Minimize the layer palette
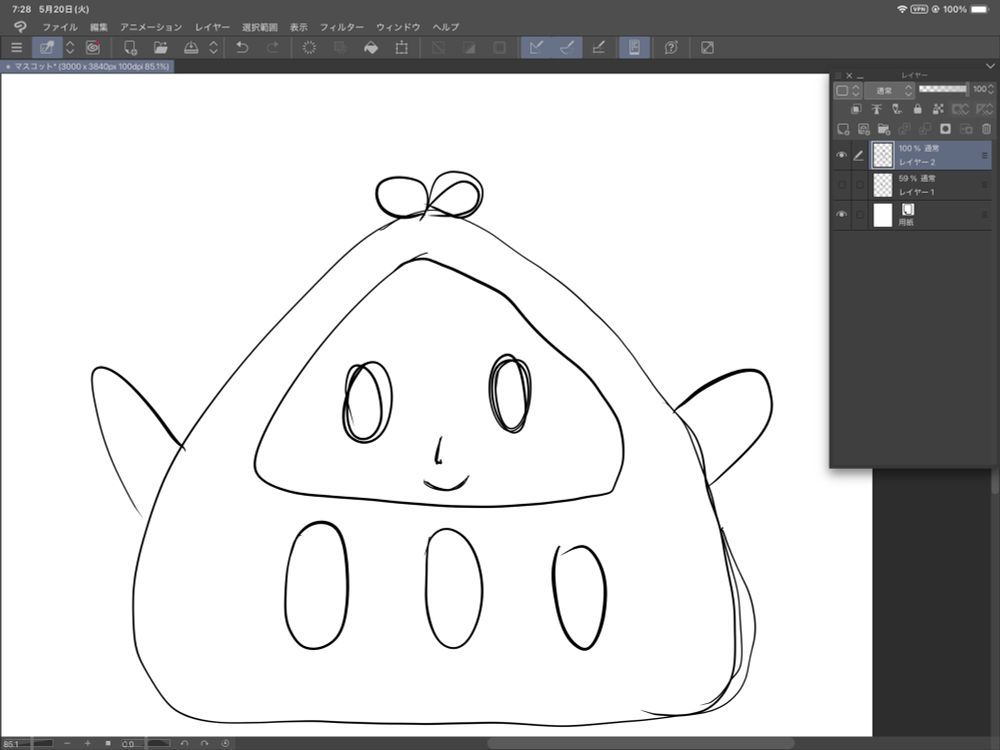This screenshot has width=1000, height=750. pos(860,76)
